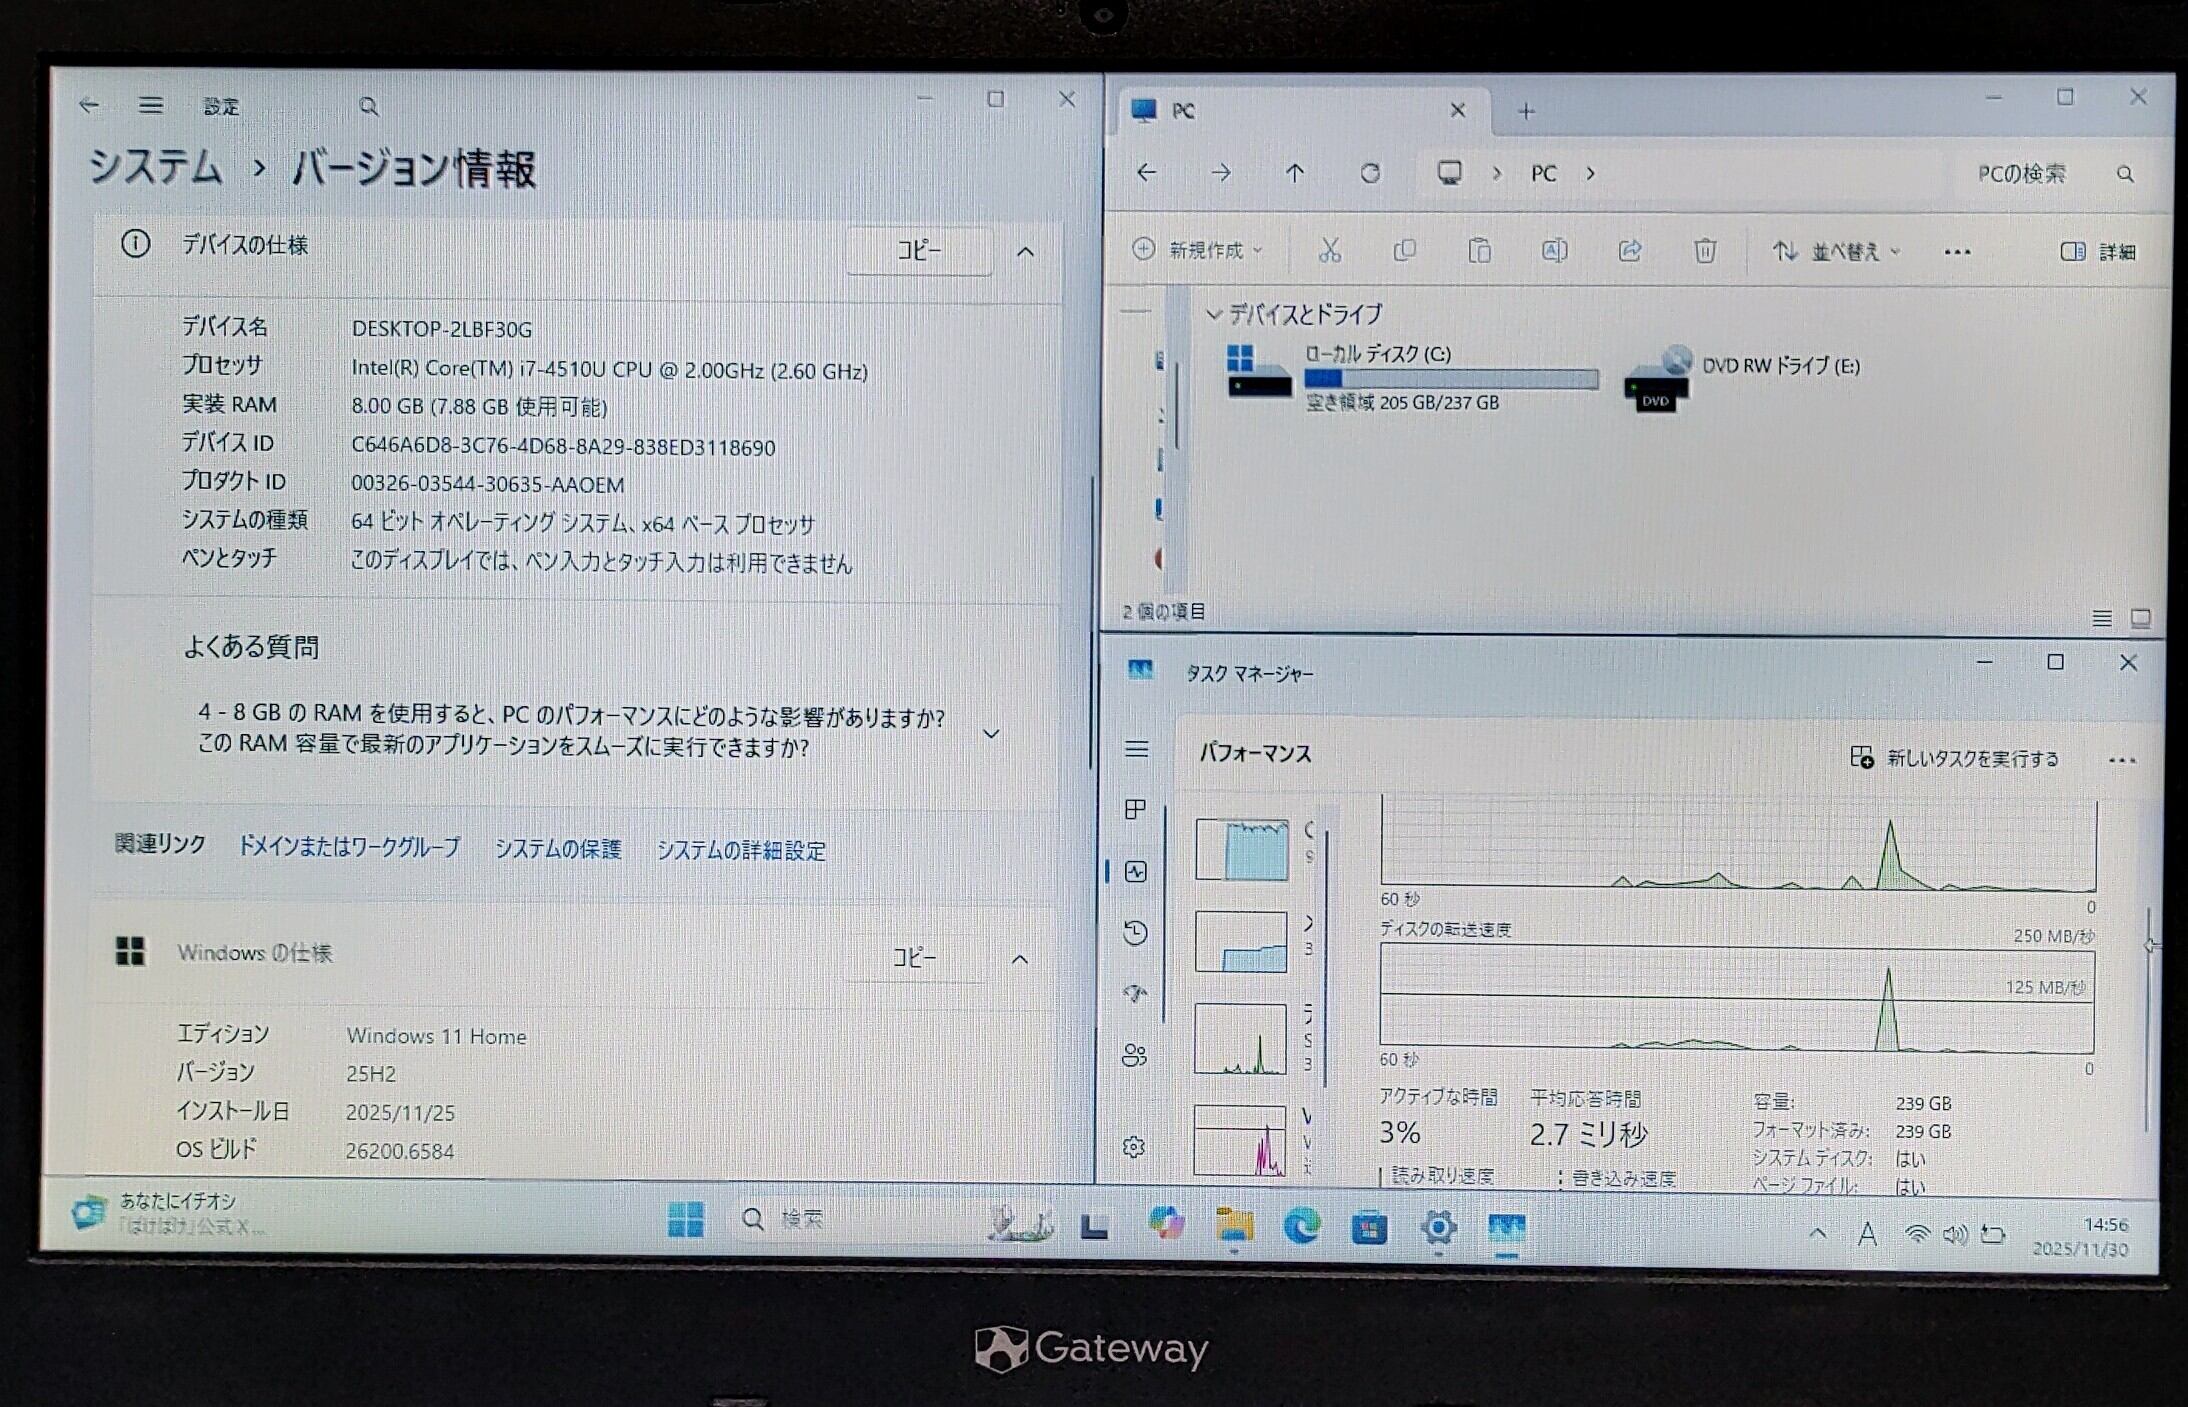Click the Rename icon in Explorer toolbar

pos(1554,250)
